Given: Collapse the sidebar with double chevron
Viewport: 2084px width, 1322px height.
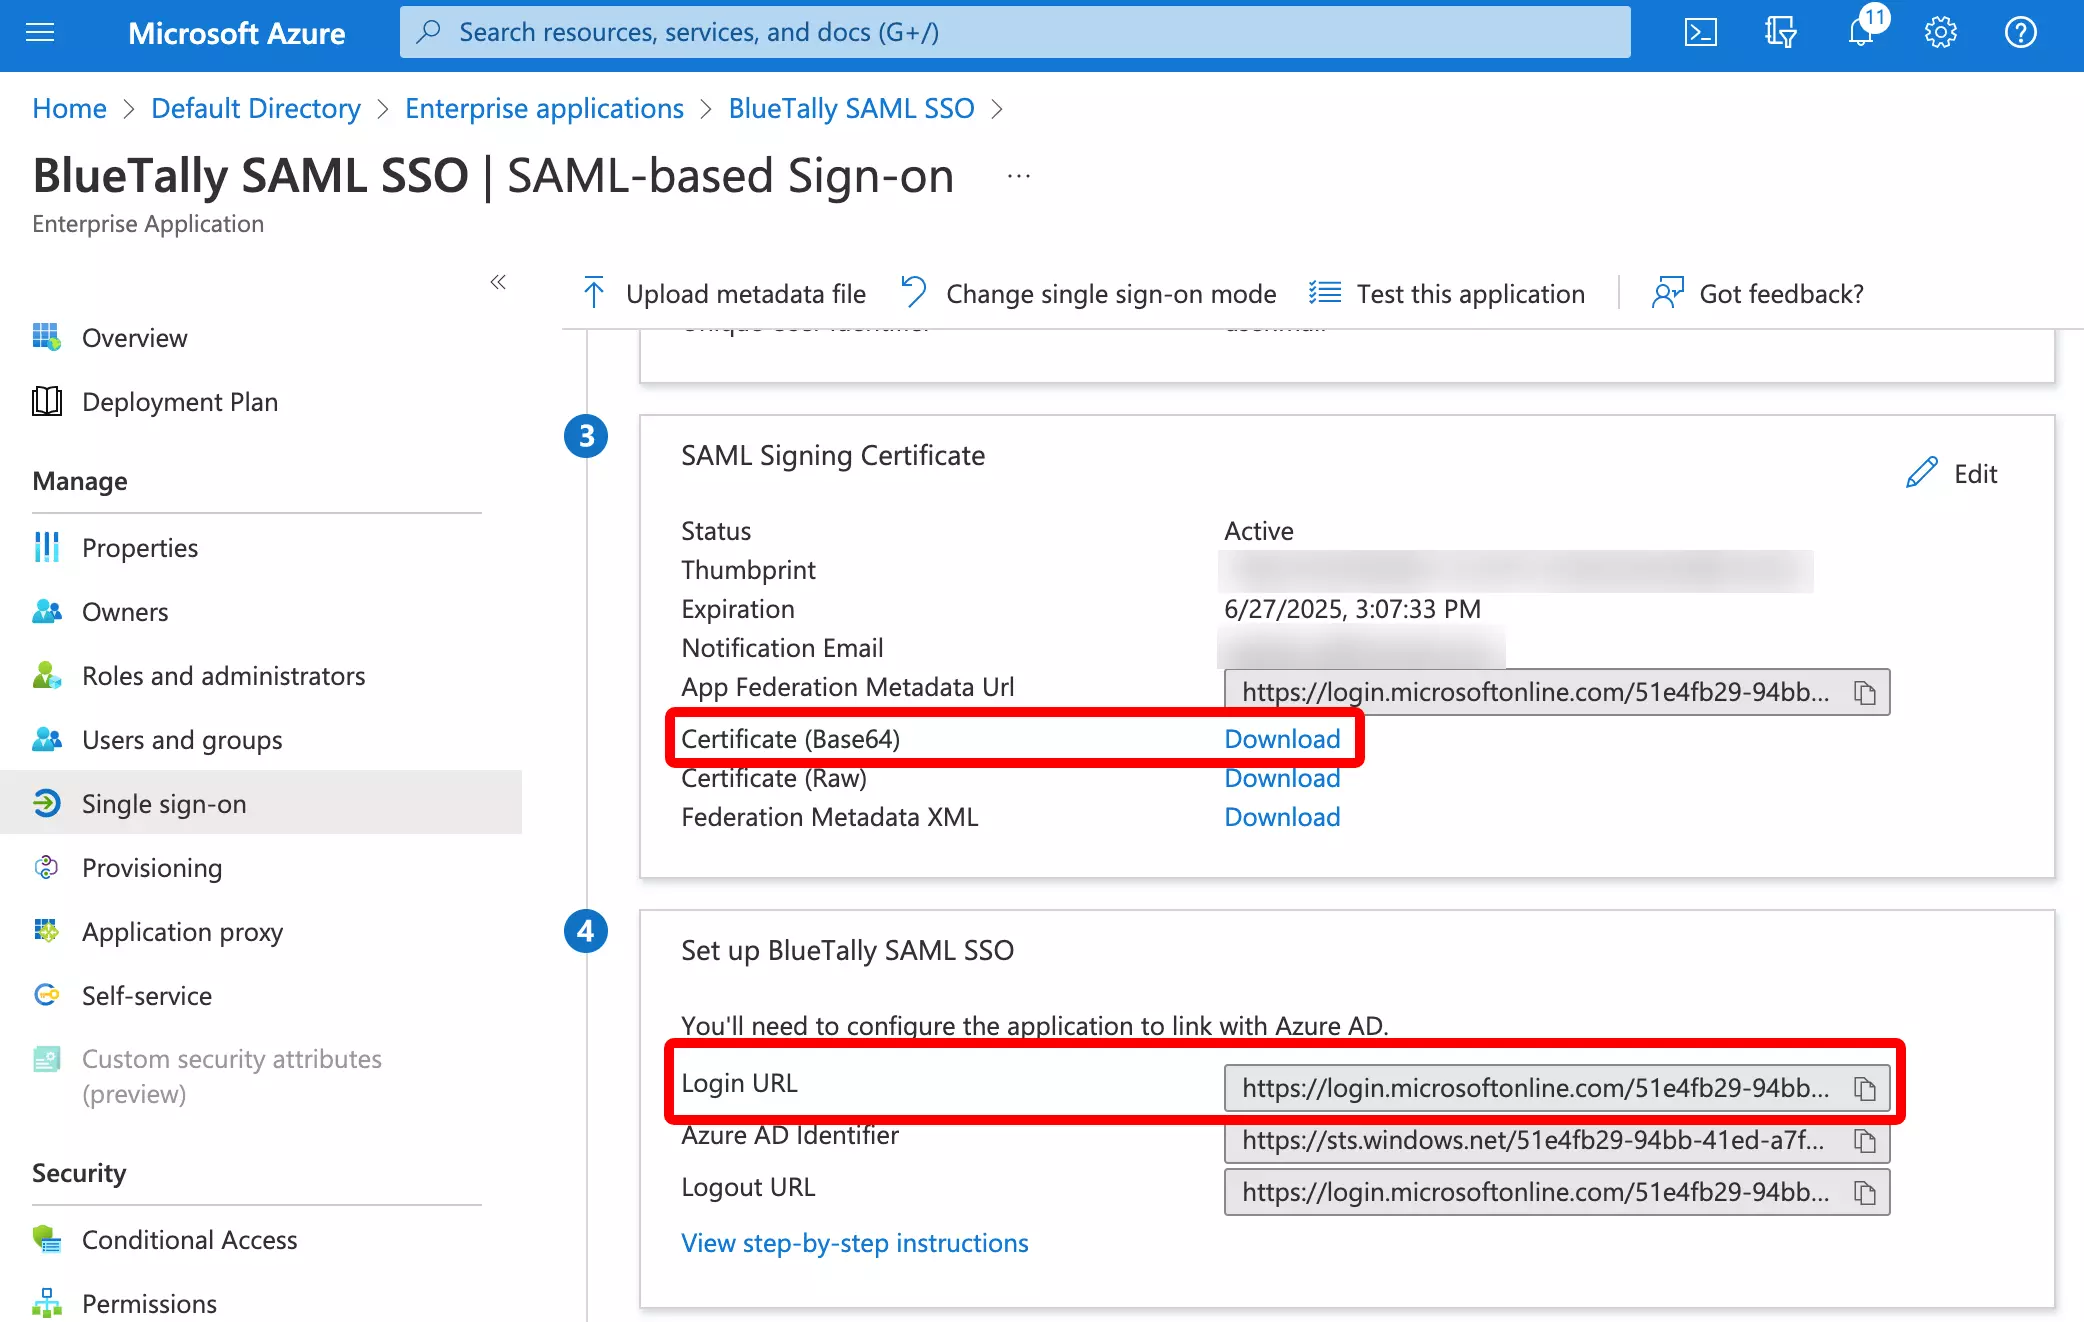Looking at the screenshot, I should [x=498, y=282].
